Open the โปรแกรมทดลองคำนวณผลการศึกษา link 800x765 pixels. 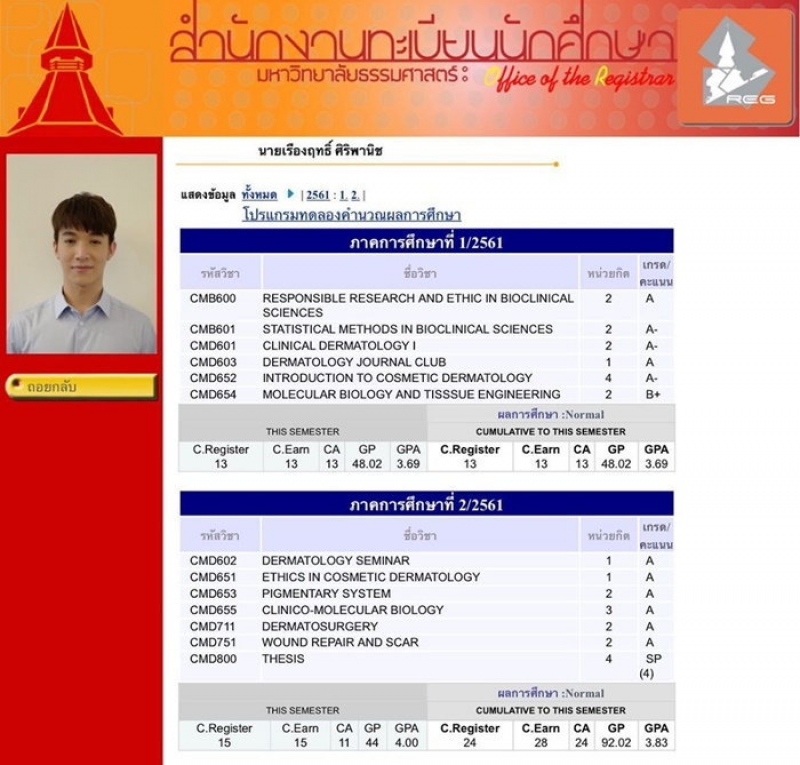point(352,215)
